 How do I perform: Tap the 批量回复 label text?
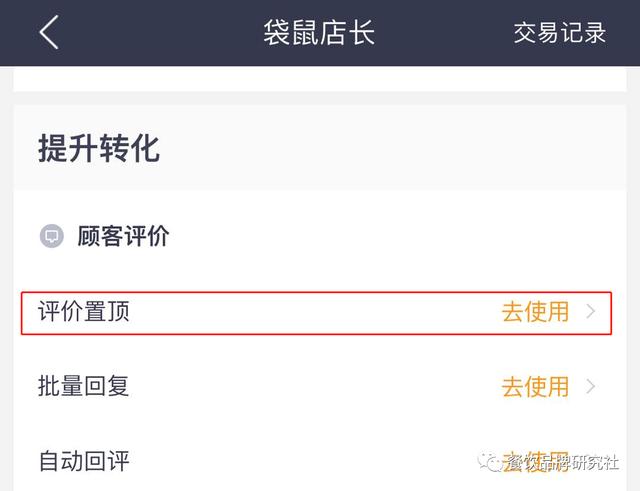[84, 386]
